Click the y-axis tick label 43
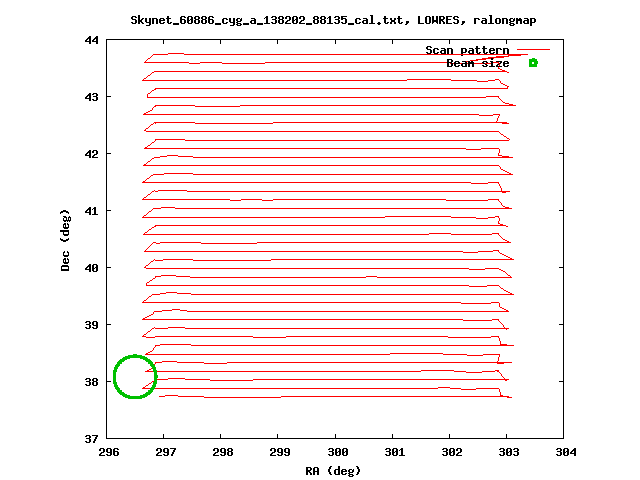640x480 pixels. 92,97
